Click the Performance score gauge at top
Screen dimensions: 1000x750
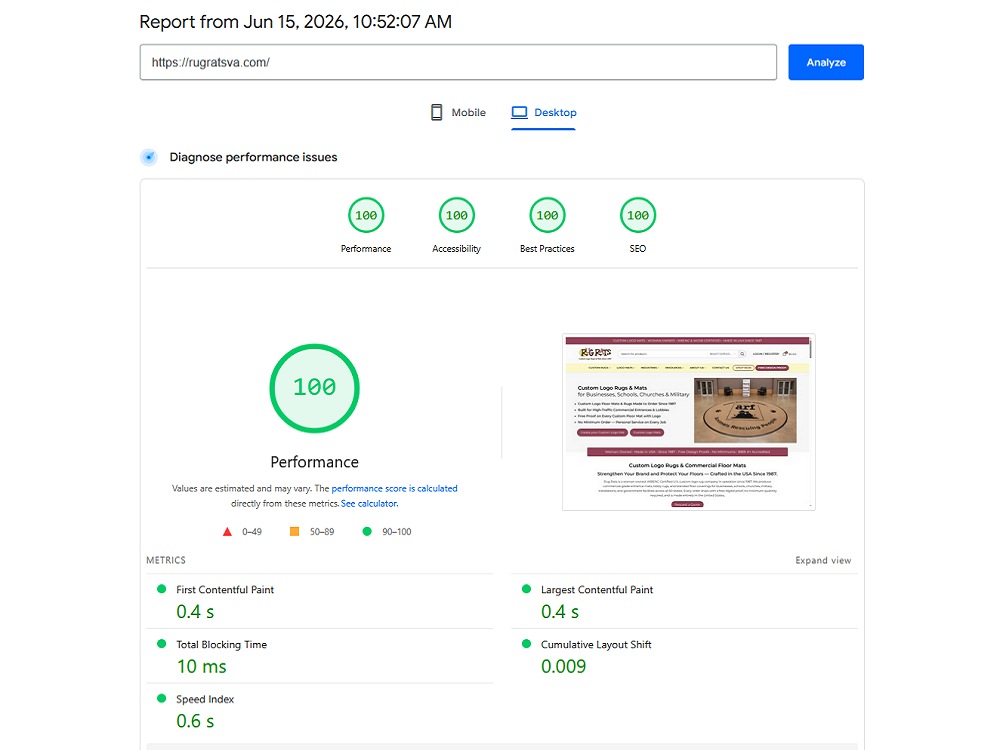click(x=366, y=216)
